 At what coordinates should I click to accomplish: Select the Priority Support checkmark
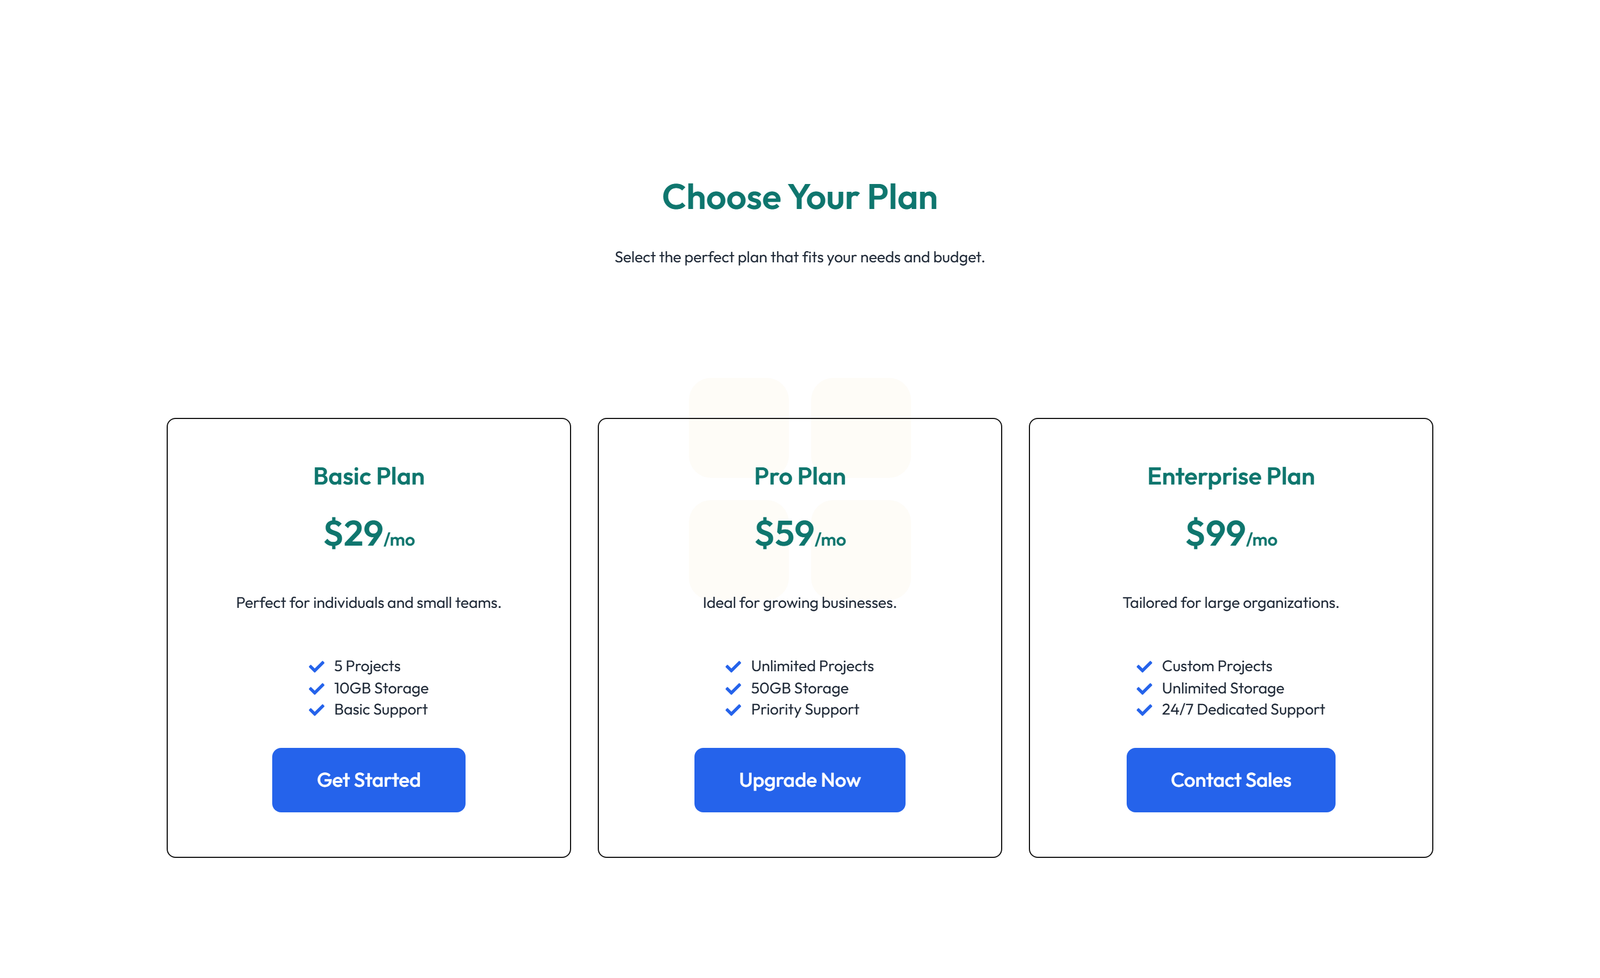click(732, 710)
